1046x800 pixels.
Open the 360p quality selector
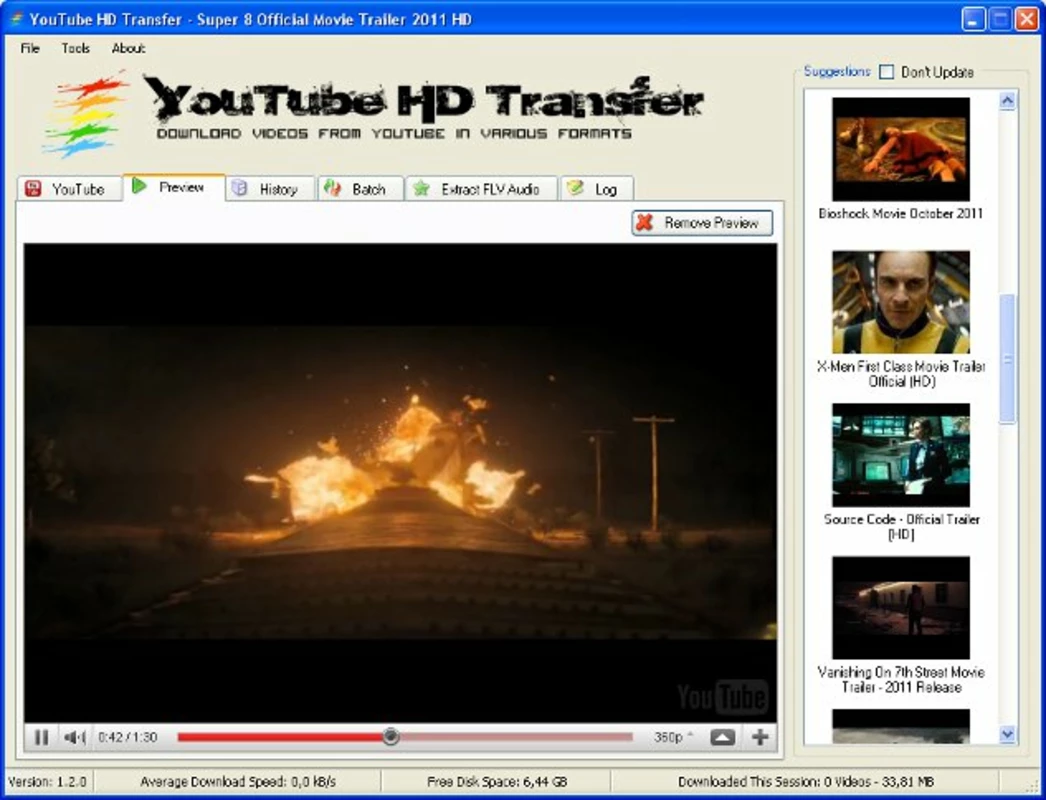pyautogui.click(x=672, y=737)
